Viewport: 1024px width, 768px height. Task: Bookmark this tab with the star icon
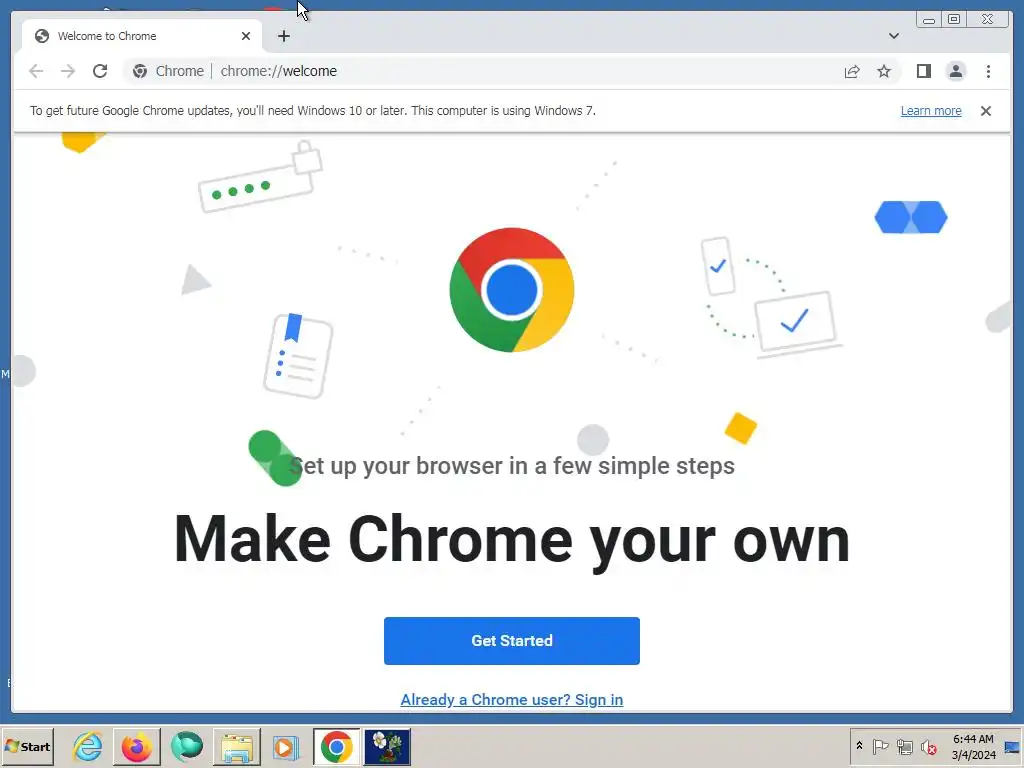click(884, 71)
